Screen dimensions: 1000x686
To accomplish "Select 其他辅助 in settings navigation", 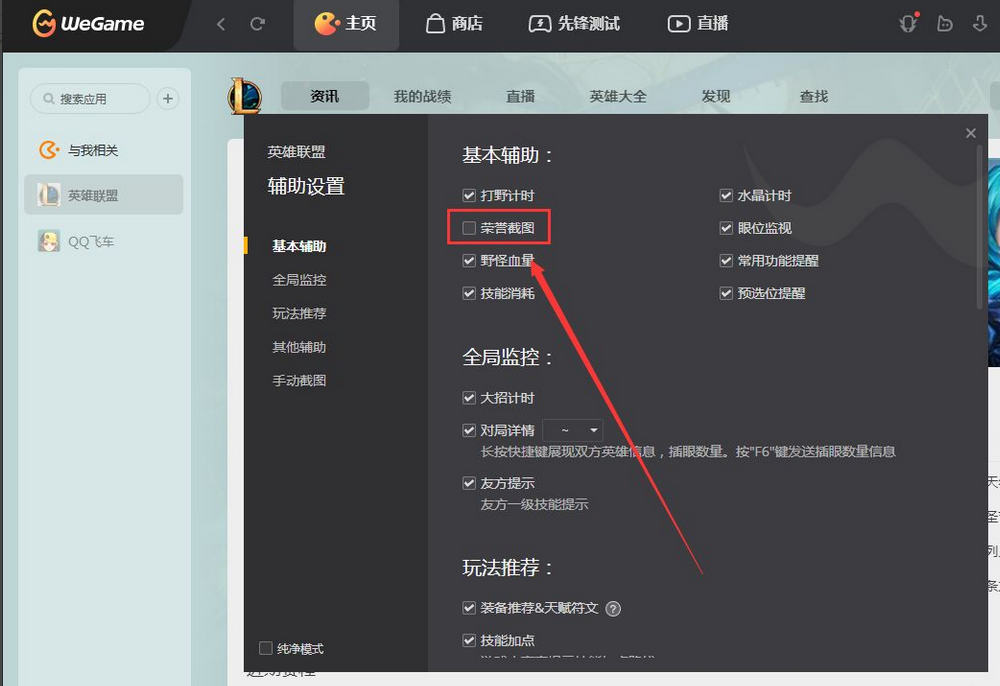I will (299, 347).
